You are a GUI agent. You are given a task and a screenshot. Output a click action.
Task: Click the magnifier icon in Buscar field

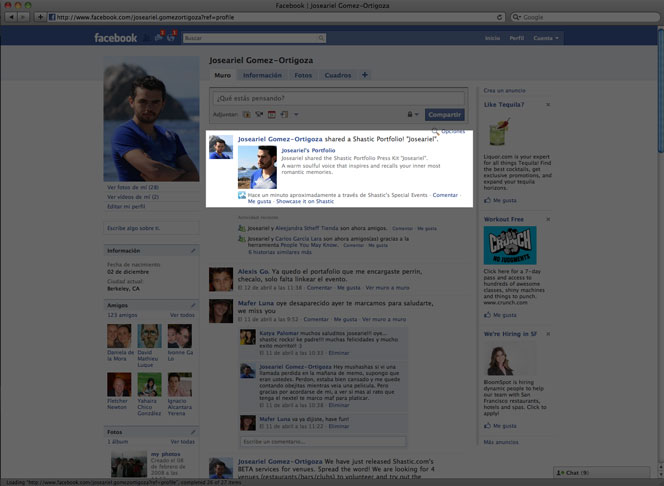pyautogui.click(x=321, y=38)
